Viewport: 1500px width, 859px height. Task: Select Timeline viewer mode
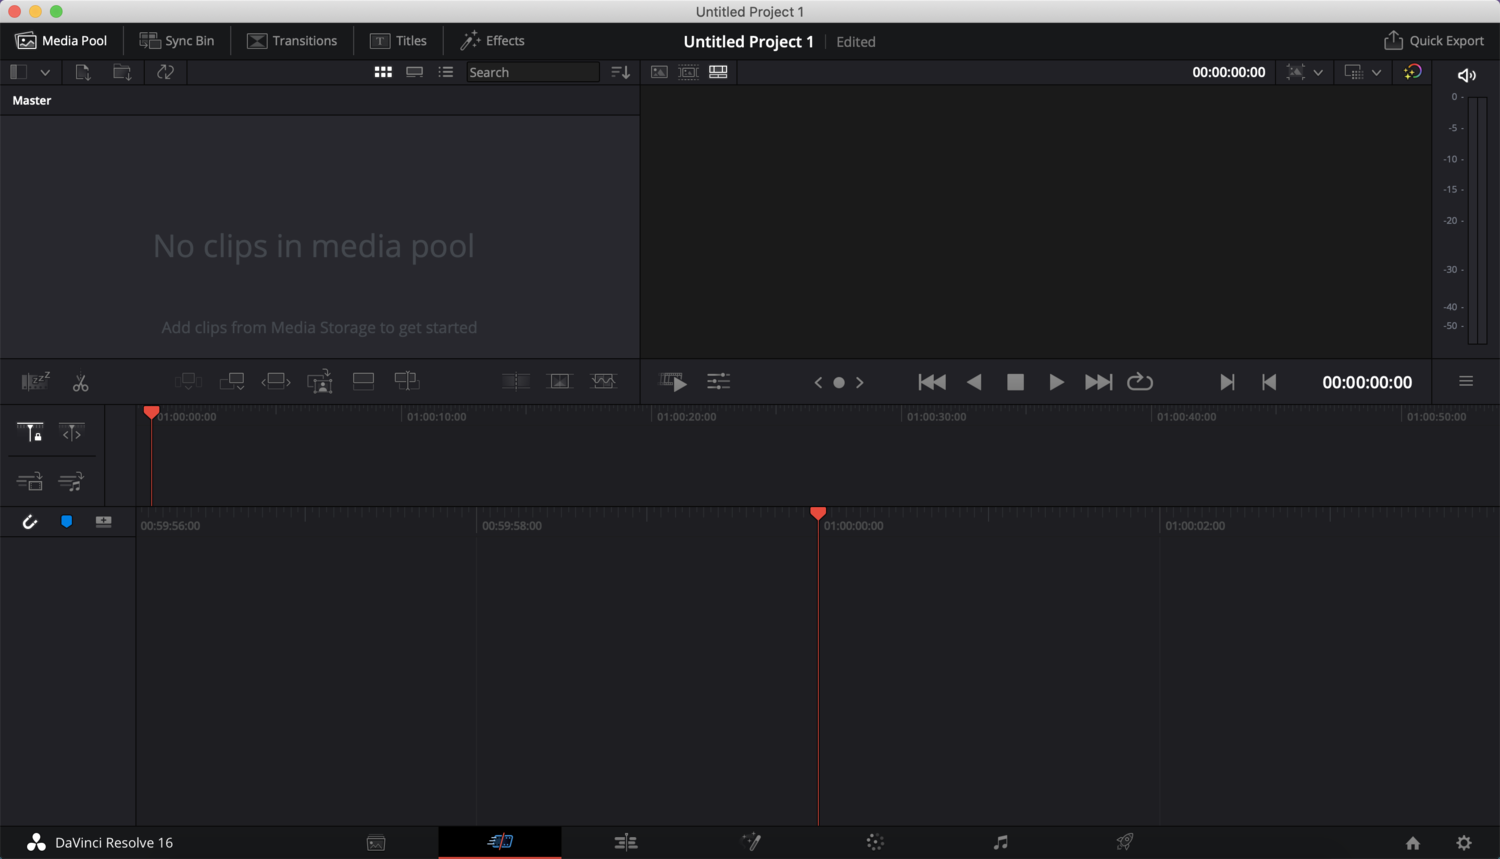[x=718, y=72]
